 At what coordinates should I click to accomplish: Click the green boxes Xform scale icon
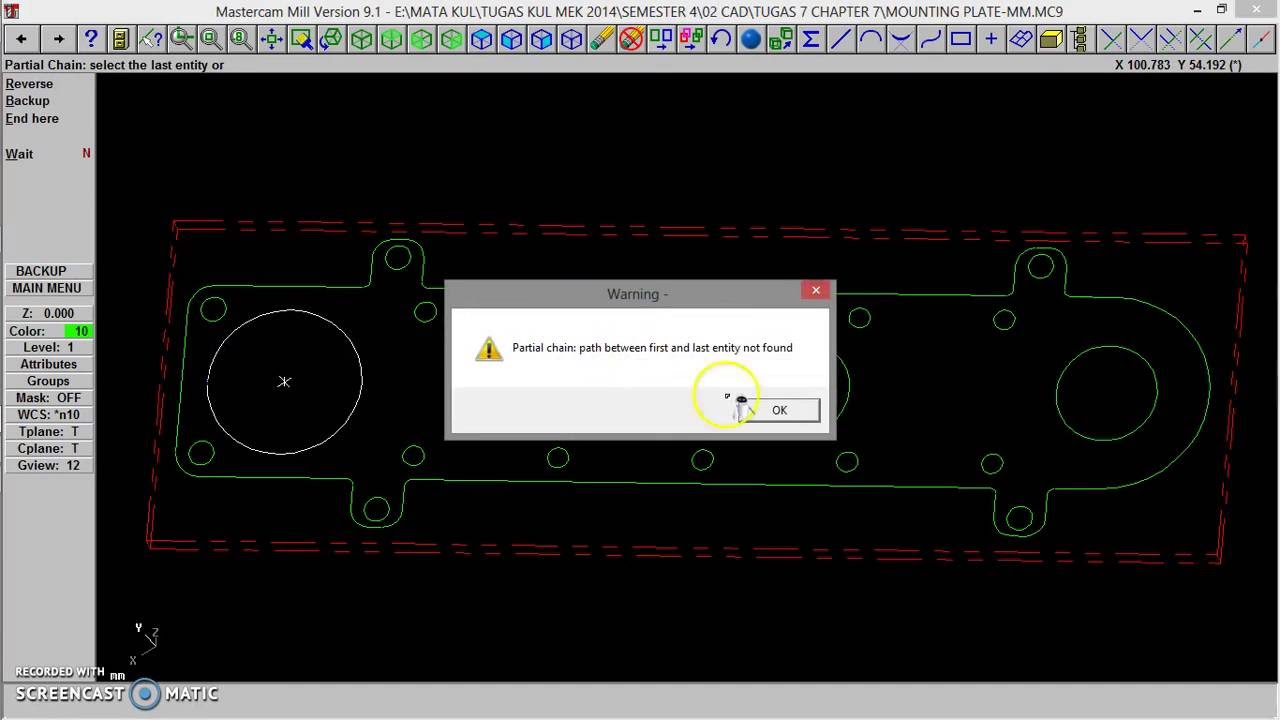[x=781, y=39]
